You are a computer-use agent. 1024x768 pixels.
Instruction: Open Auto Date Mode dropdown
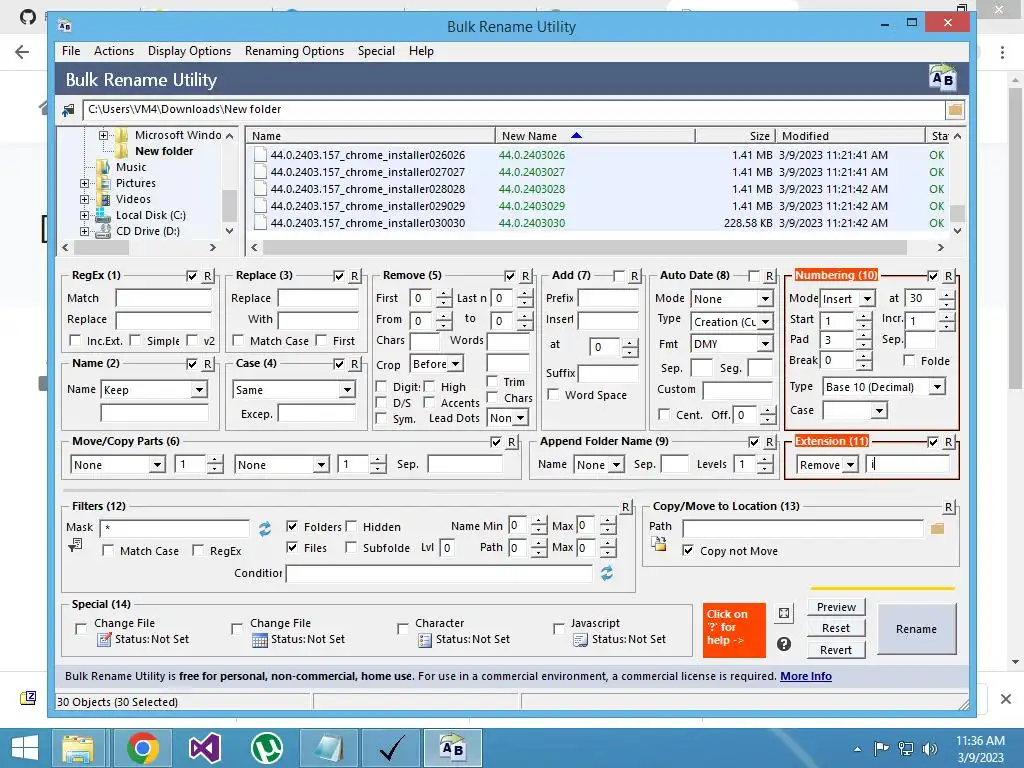(x=765, y=299)
